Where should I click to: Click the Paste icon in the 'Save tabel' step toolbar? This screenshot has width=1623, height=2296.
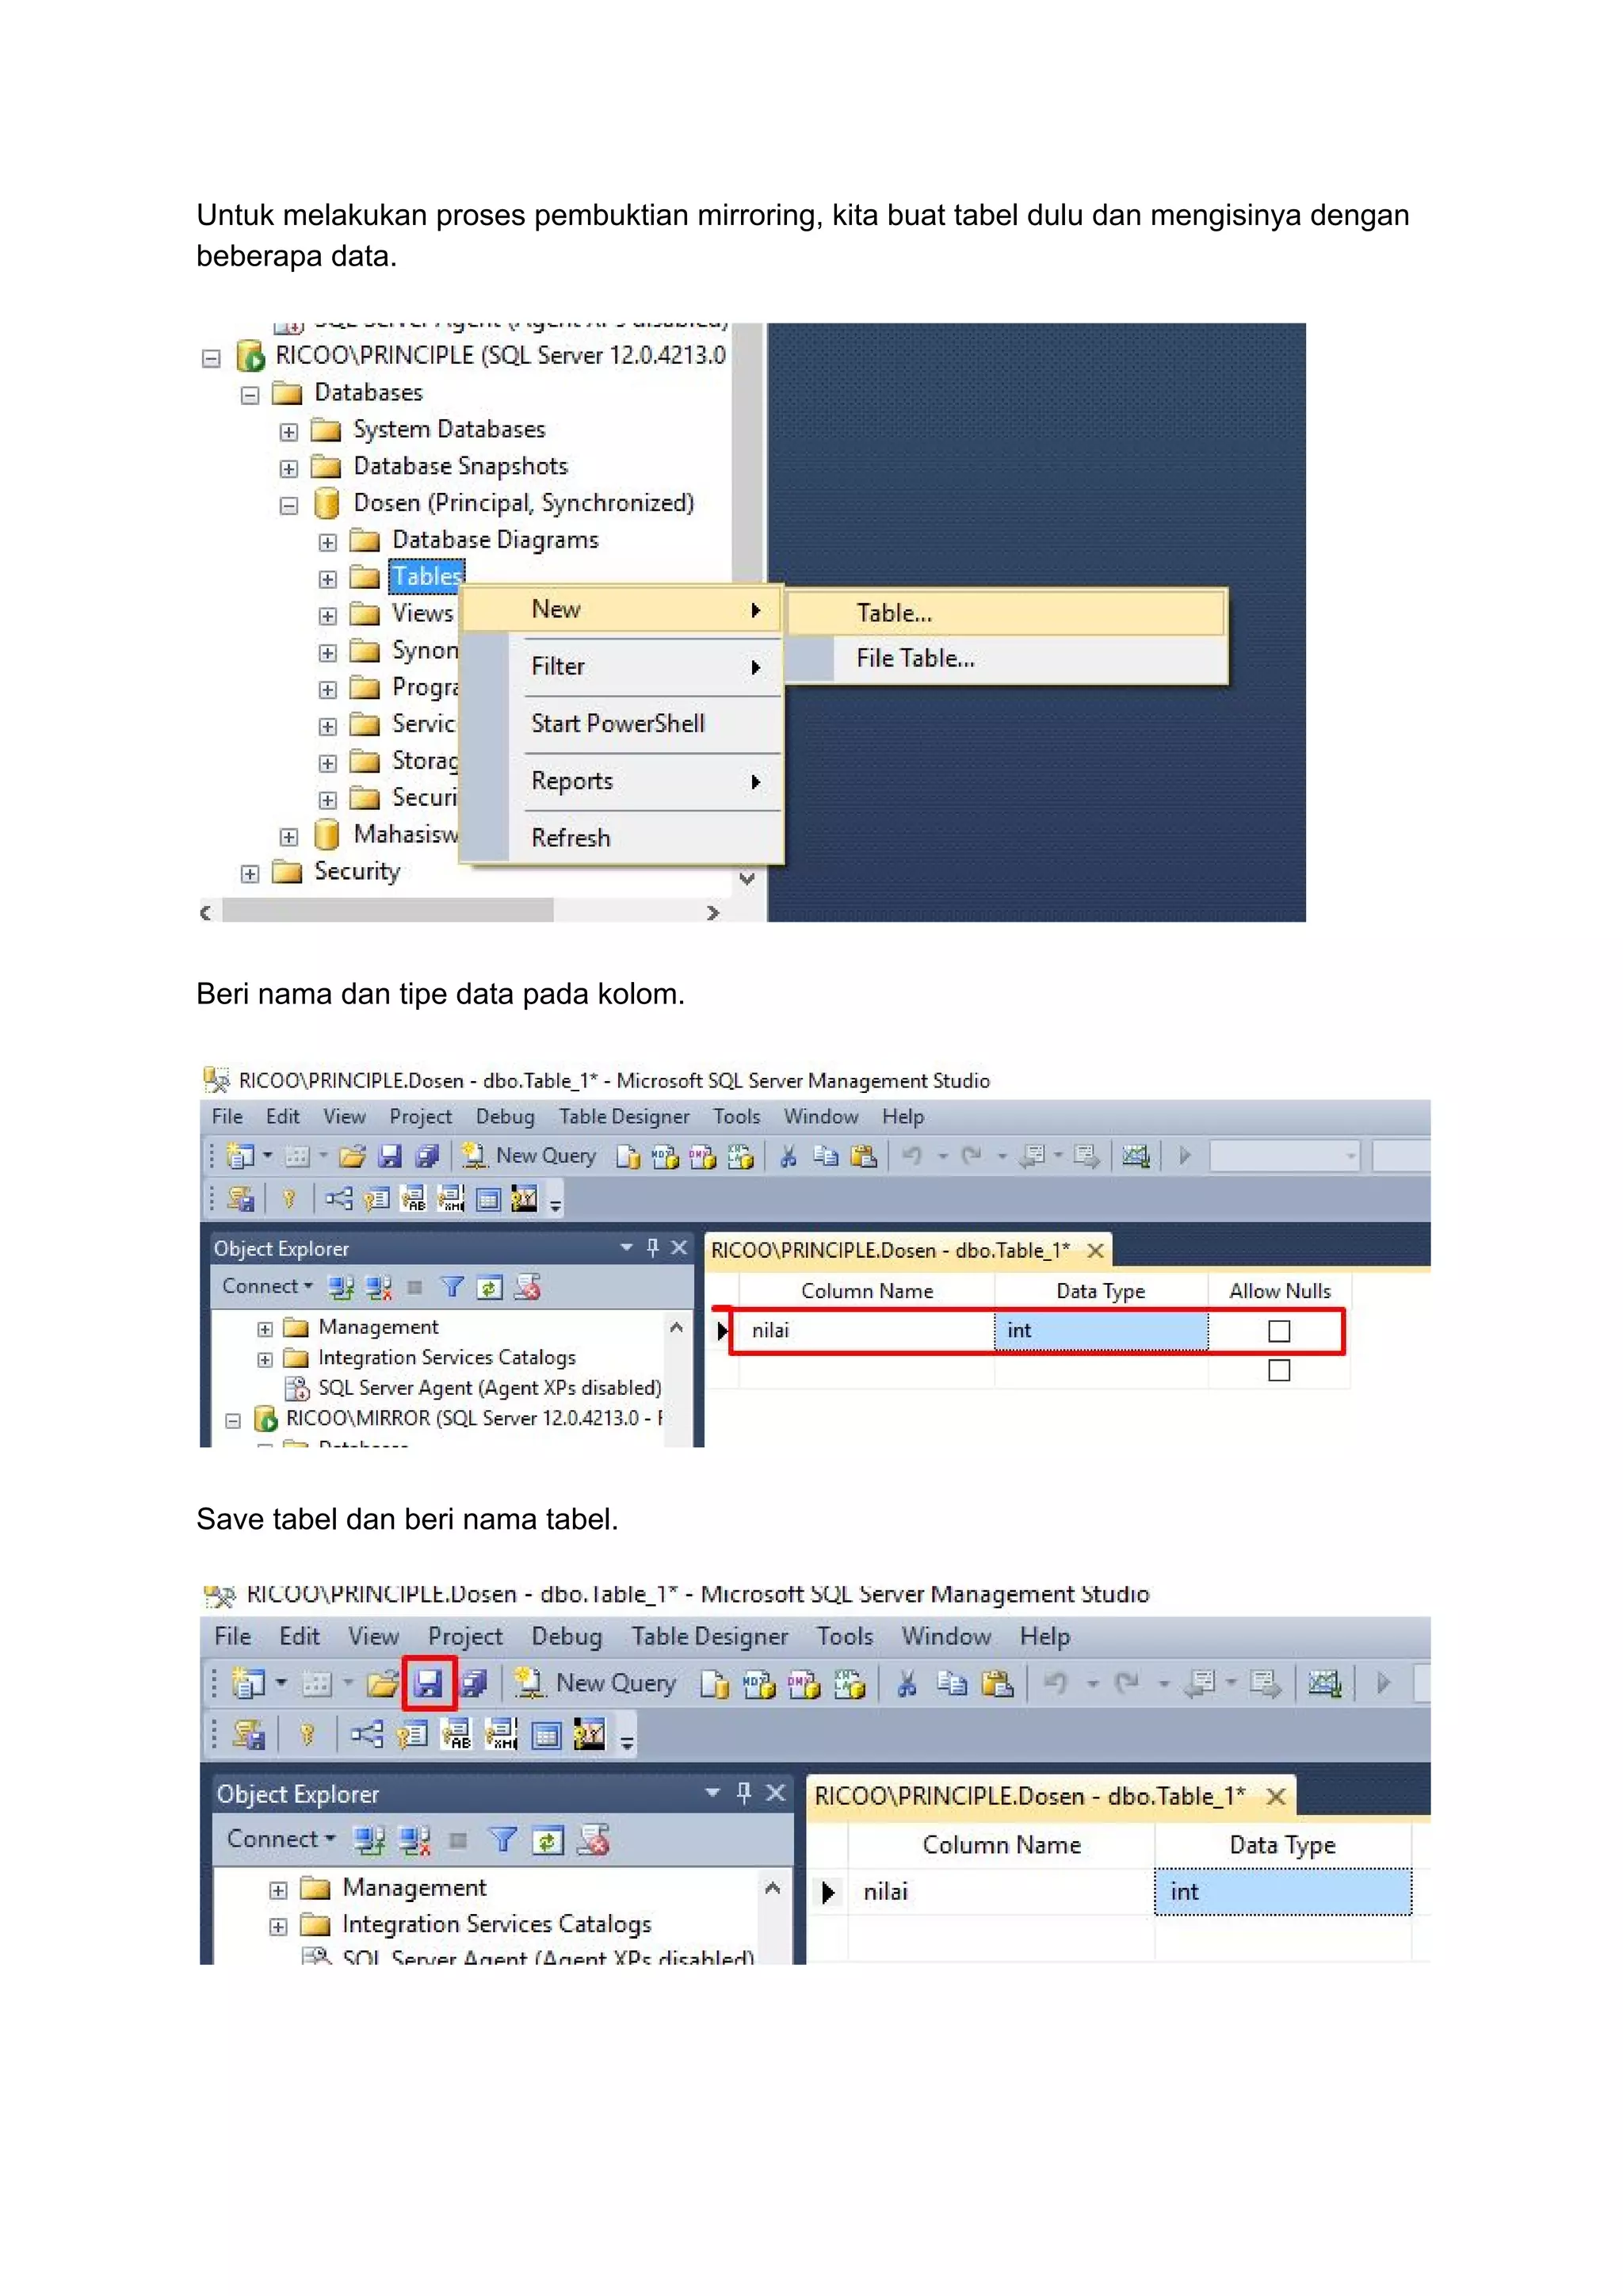[997, 1684]
